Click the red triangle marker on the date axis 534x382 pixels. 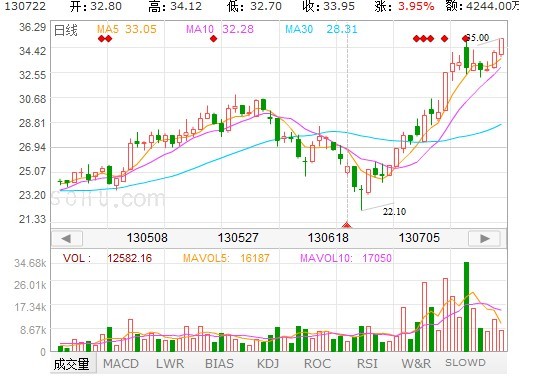pos(347,225)
